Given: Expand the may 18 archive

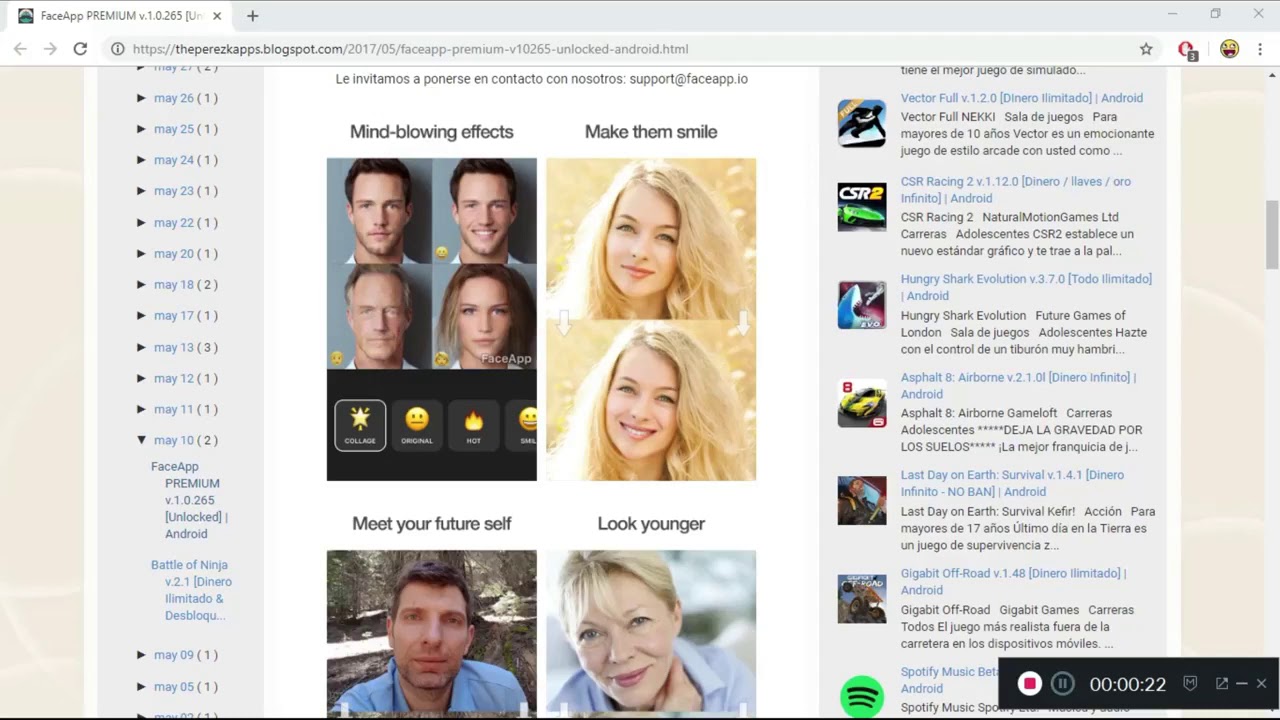Looking at the screenshot, I should (x=141, y=284).
